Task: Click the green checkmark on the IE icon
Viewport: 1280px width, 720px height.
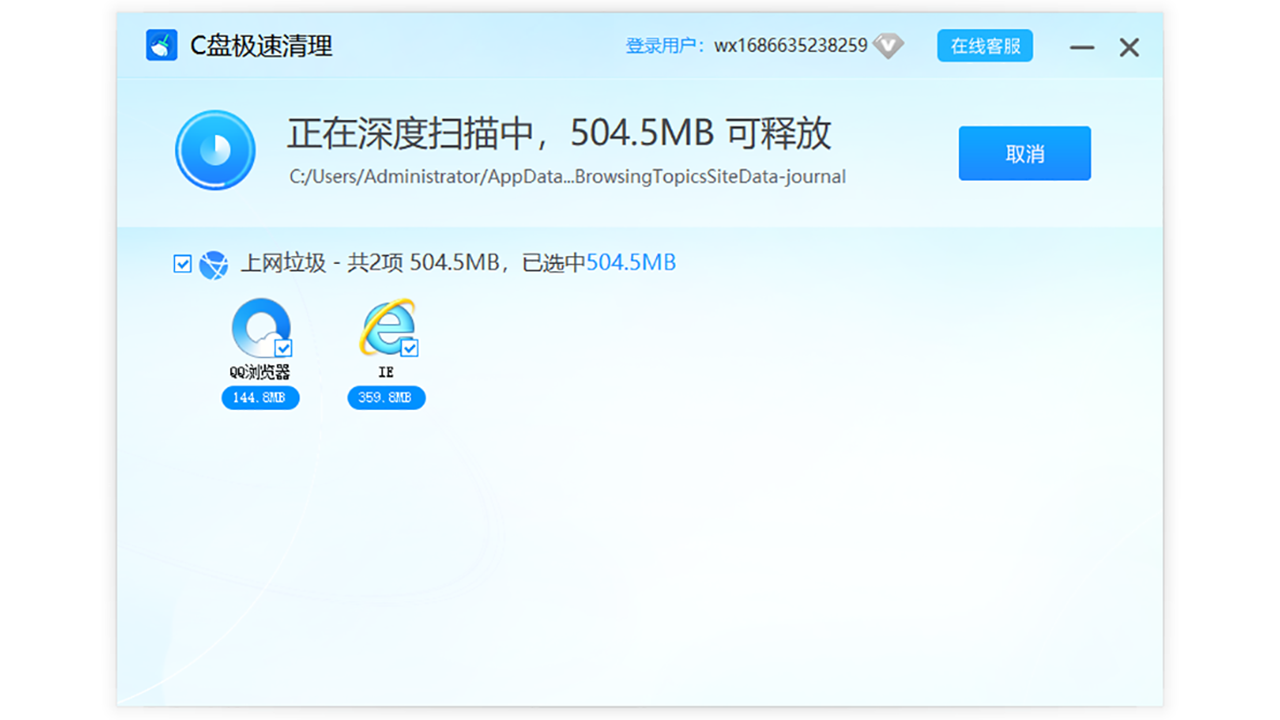Action: [x=408, y=349]
